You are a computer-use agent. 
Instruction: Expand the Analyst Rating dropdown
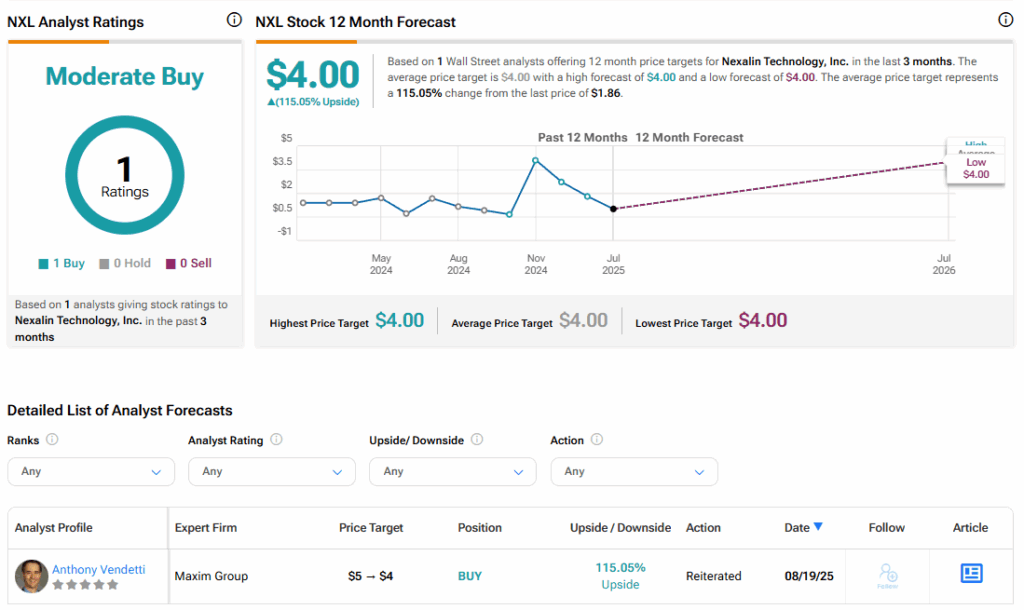click(272, 471)
